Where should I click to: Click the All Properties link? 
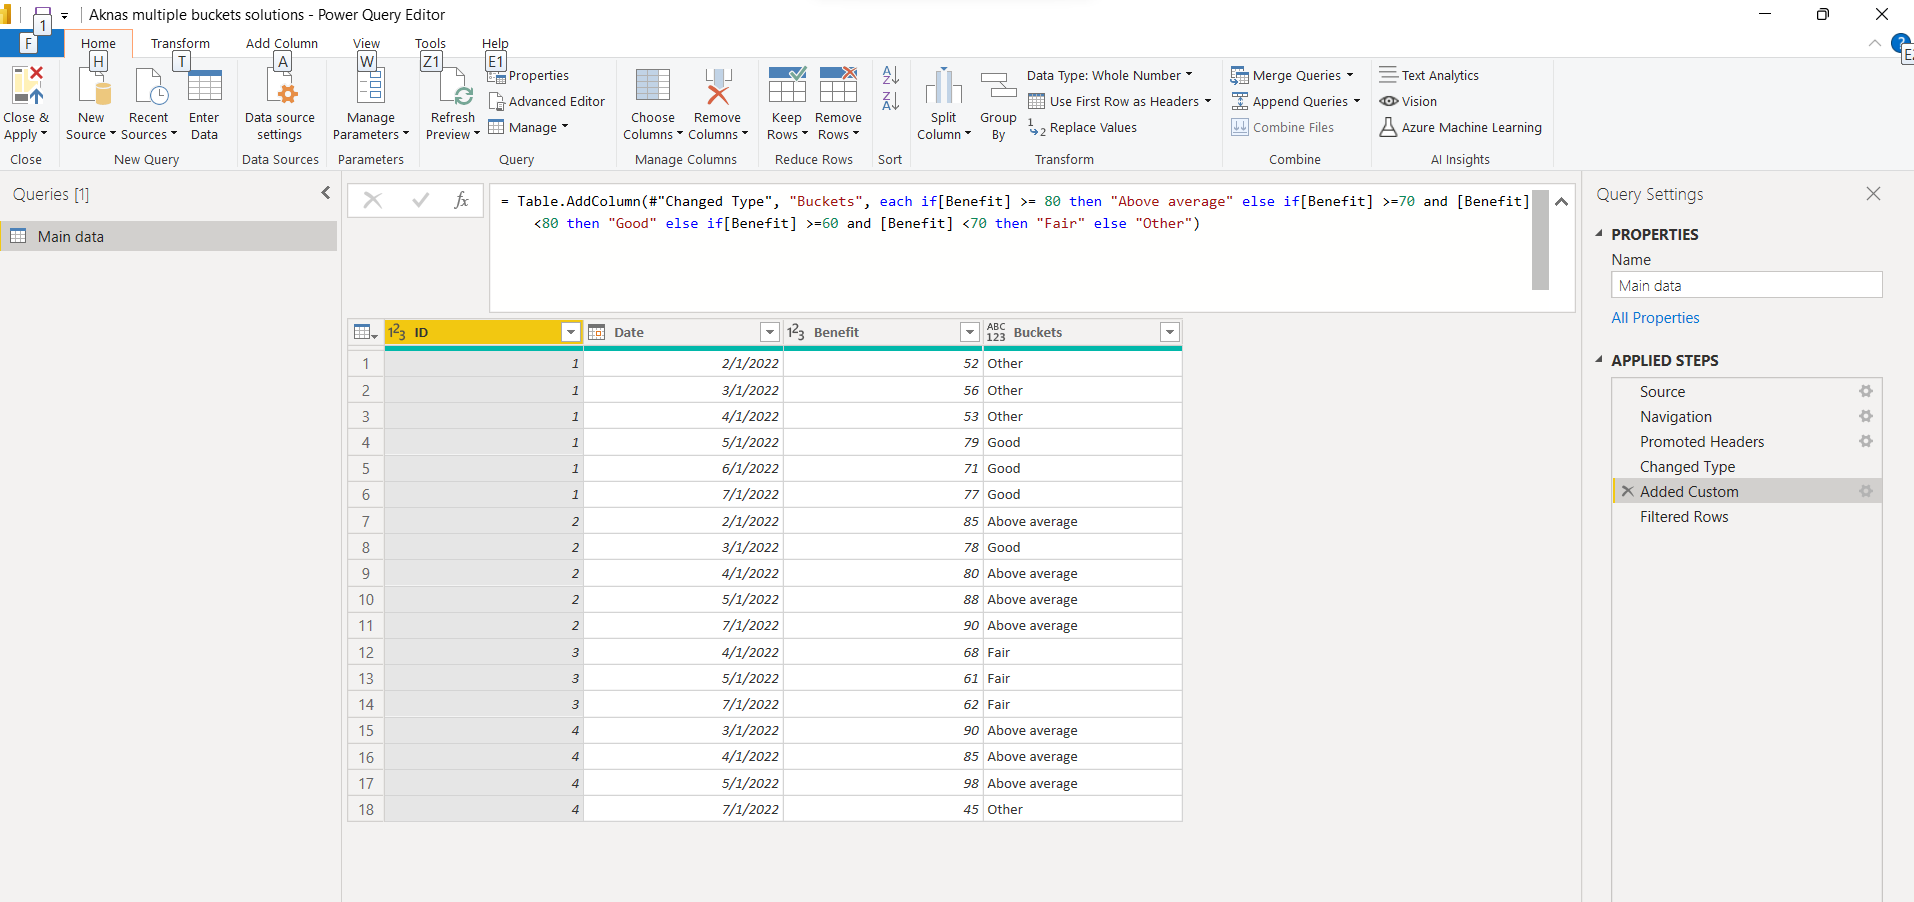[x=1655, y=317]
